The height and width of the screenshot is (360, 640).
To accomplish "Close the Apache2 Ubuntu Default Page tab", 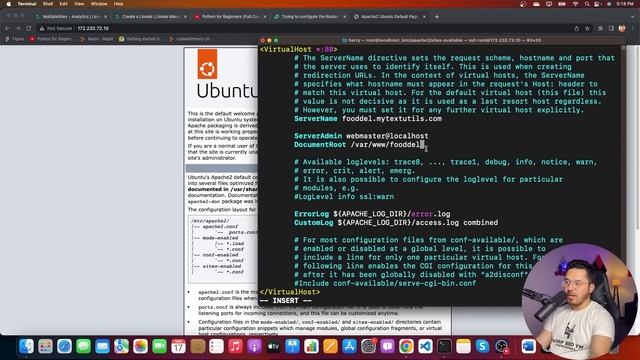I will [x=424, y=17].
